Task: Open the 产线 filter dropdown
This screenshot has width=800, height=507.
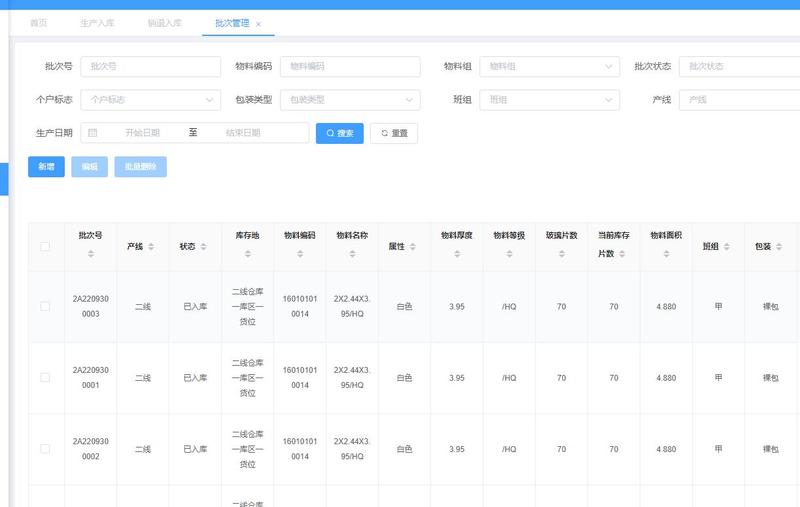Action: click(x=739, y=100)
